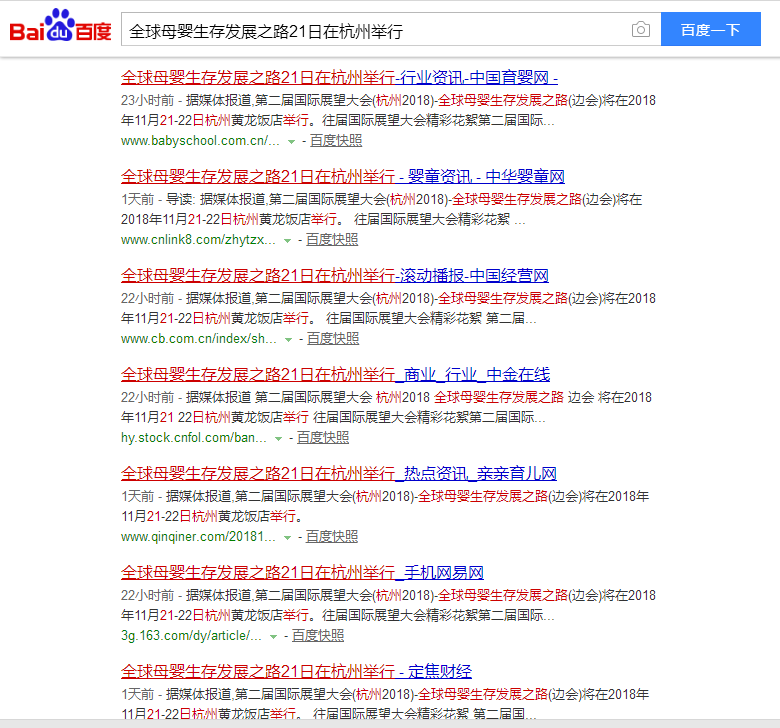
Task: Expand dropdown arrow next to www.cb.com.cn
Action: (x=288, y=340)
